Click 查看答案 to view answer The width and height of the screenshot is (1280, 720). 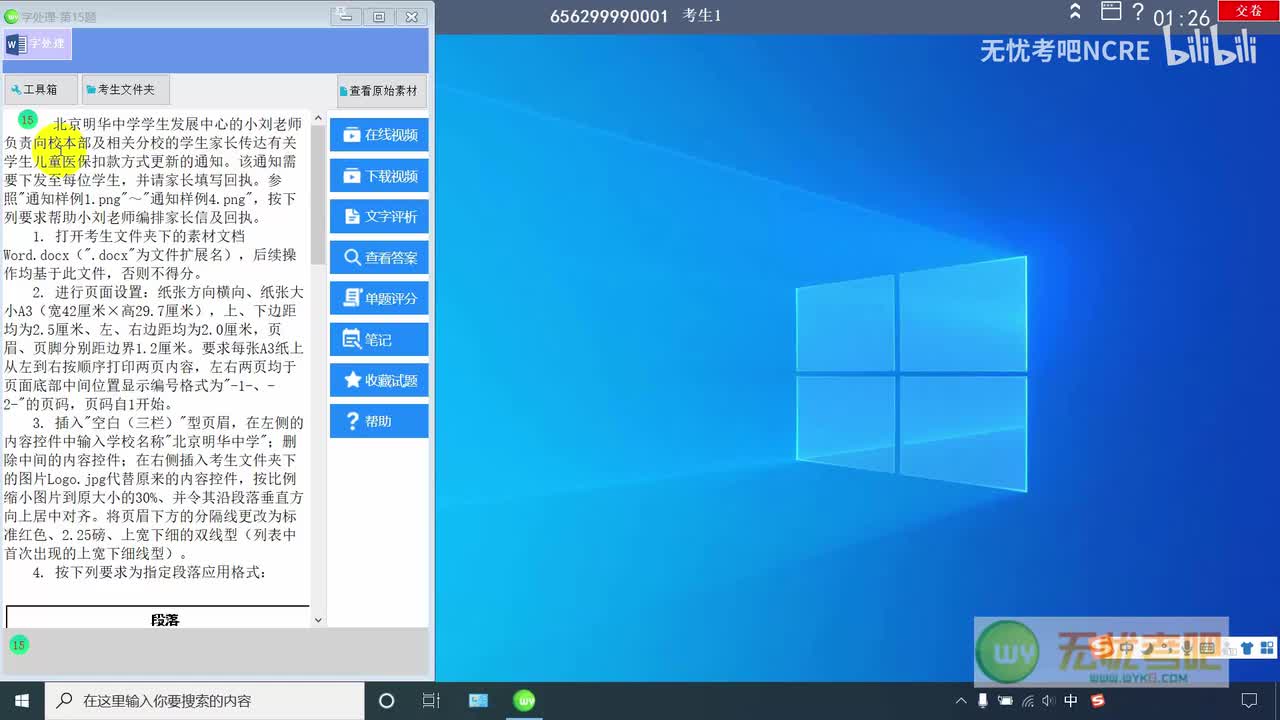pyautogui.click(x=379, y=258)
